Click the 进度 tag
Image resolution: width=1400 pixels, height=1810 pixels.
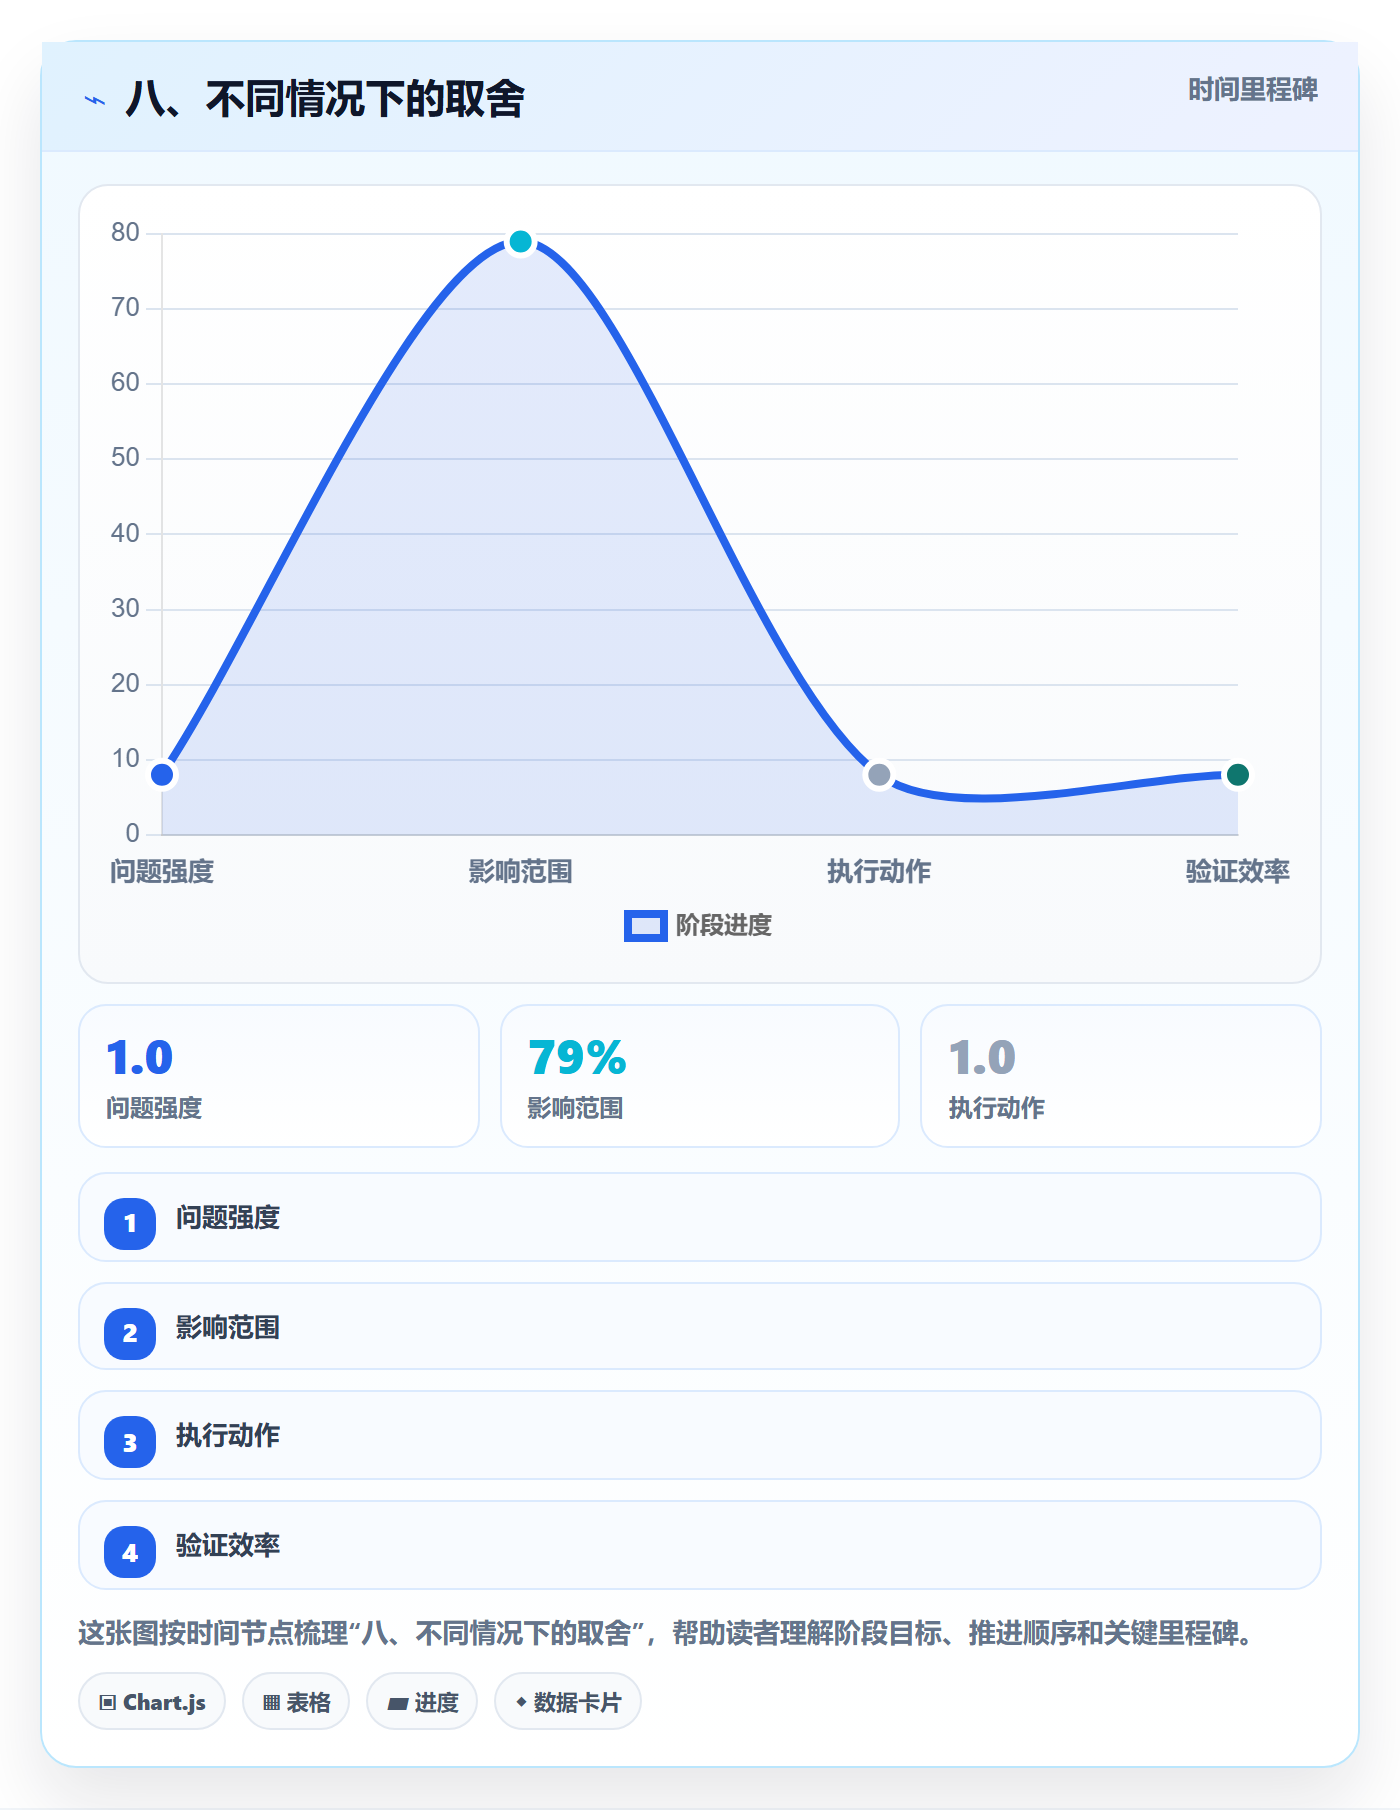(422, 1702)
